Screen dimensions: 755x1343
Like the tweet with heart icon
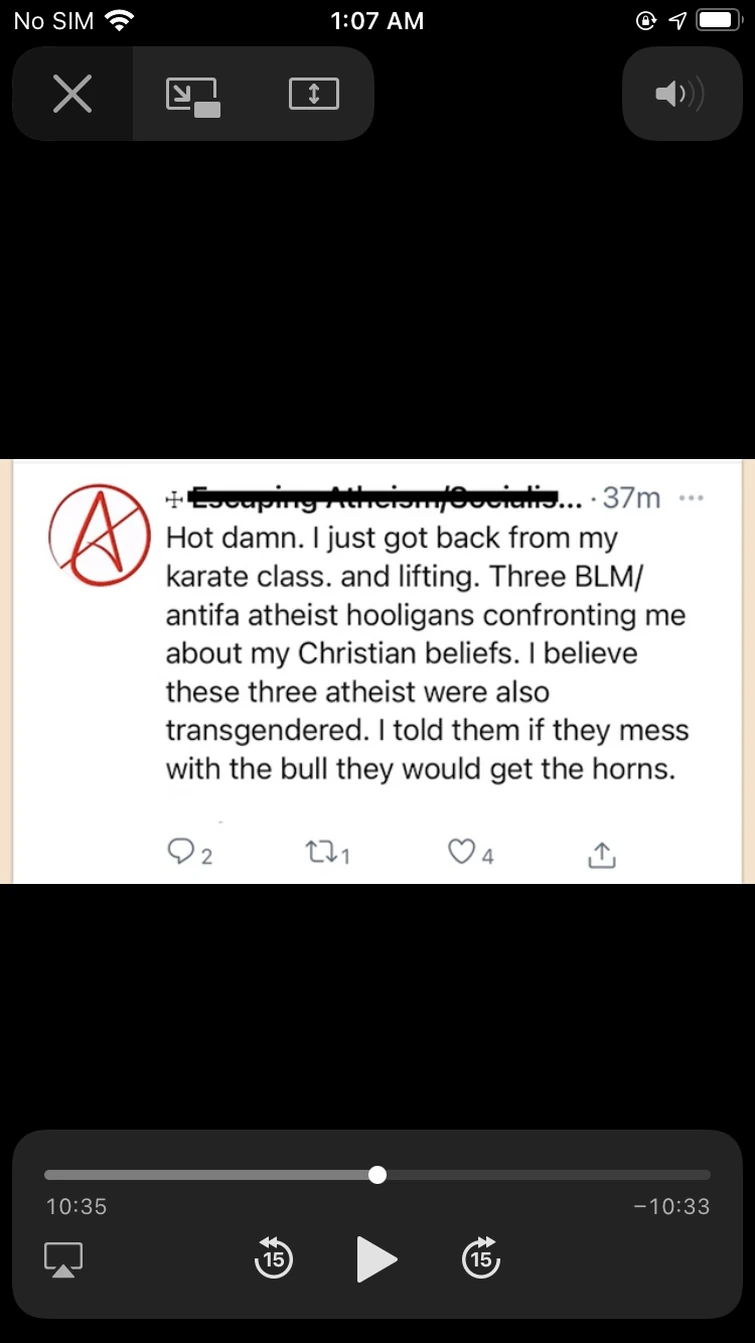tap(460, 852)
